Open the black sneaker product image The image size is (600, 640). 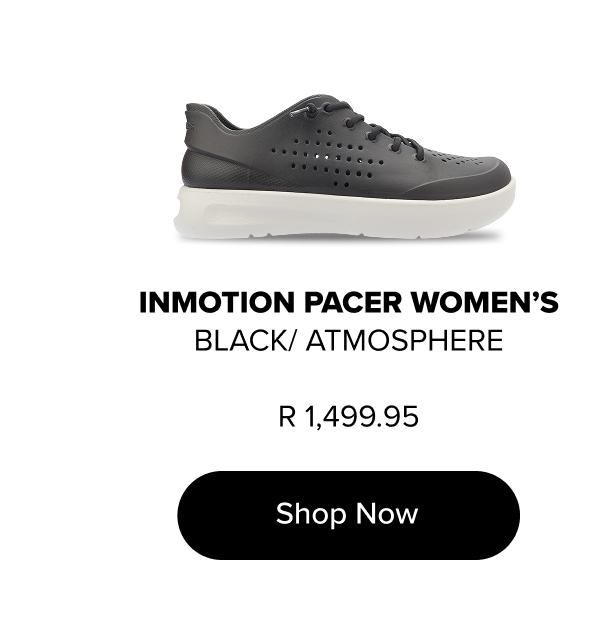tap(344, 167)
